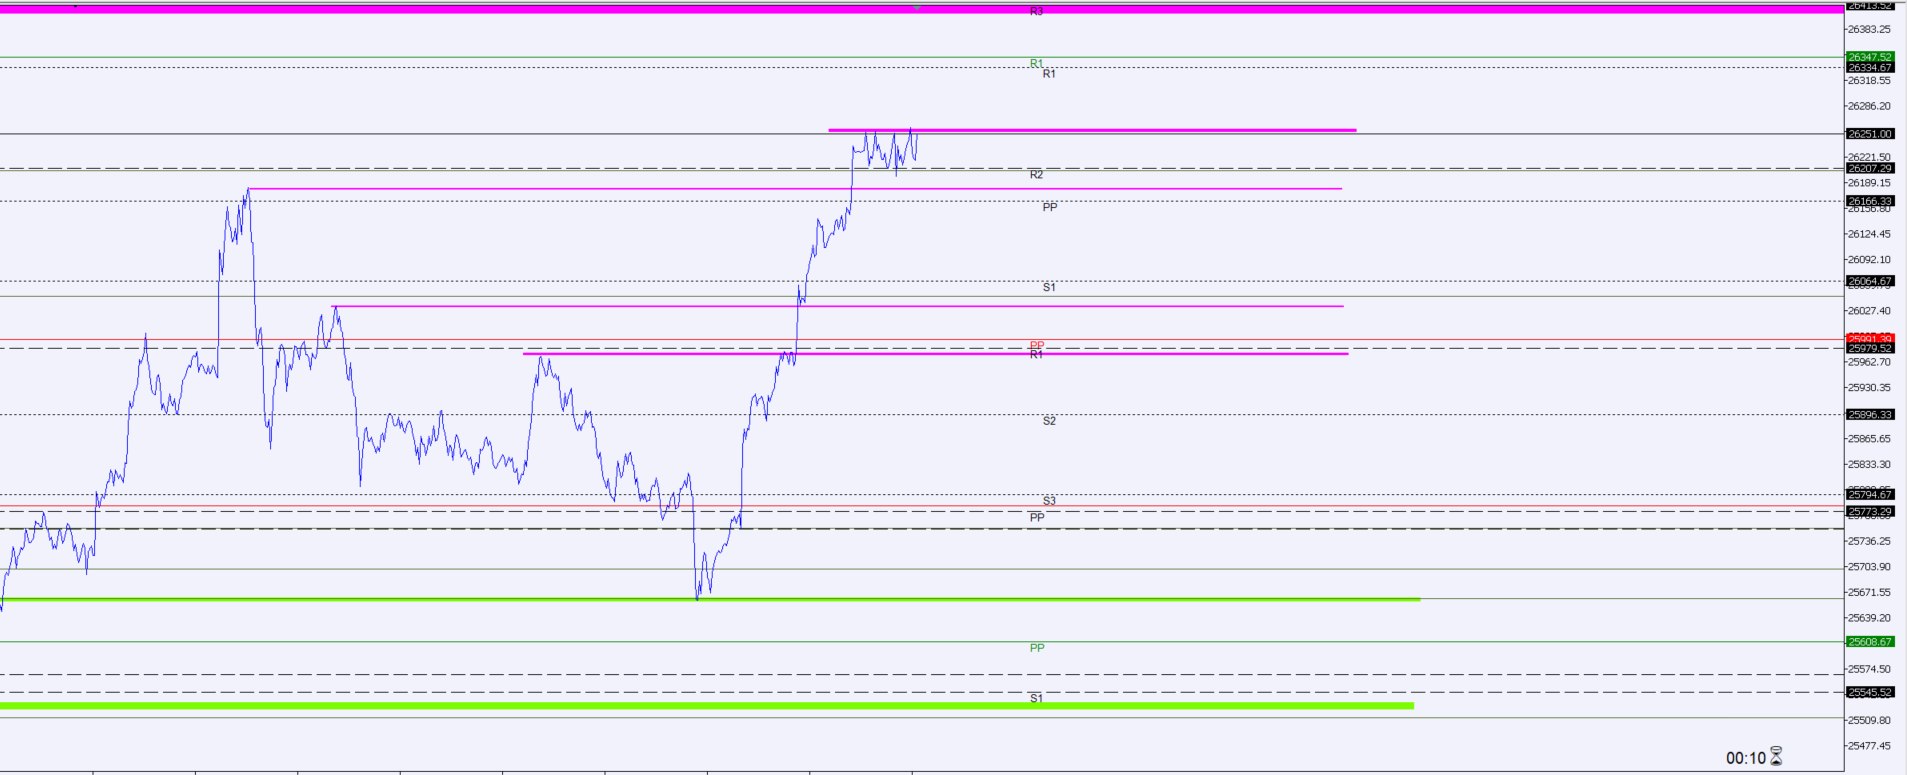Click the 25896.33 price tag on the axis

click(x=1870, y=414)
